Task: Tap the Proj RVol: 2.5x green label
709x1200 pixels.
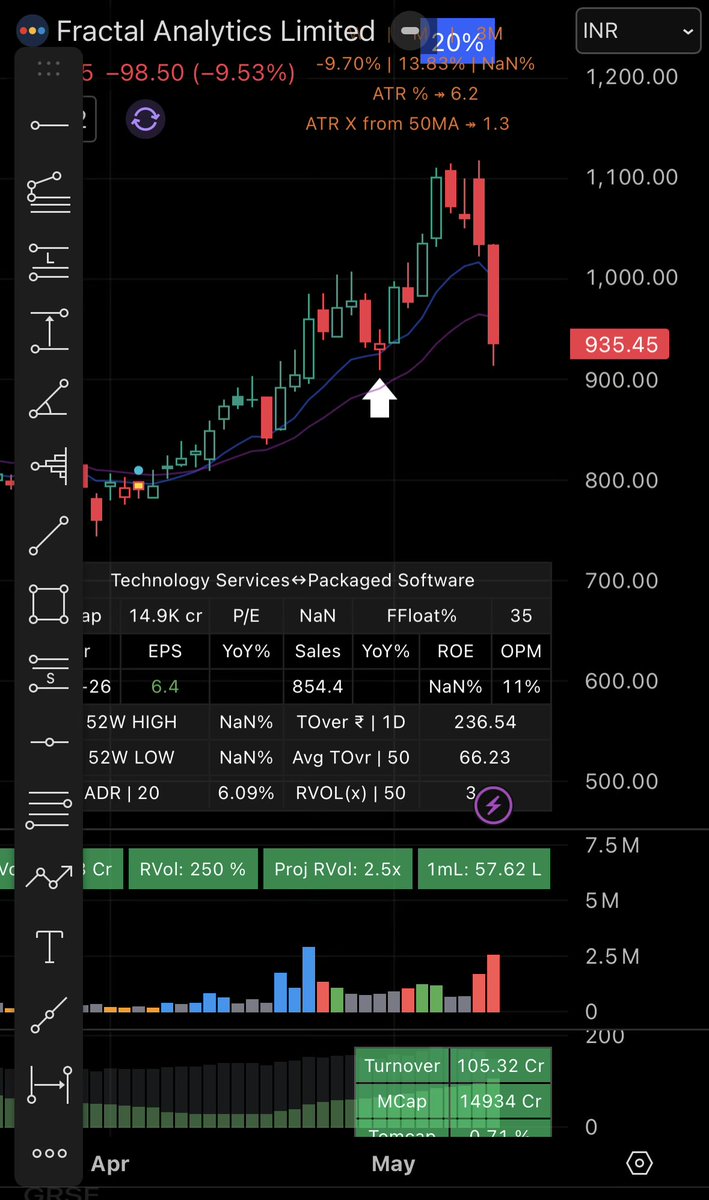Action: click(338, 869)
